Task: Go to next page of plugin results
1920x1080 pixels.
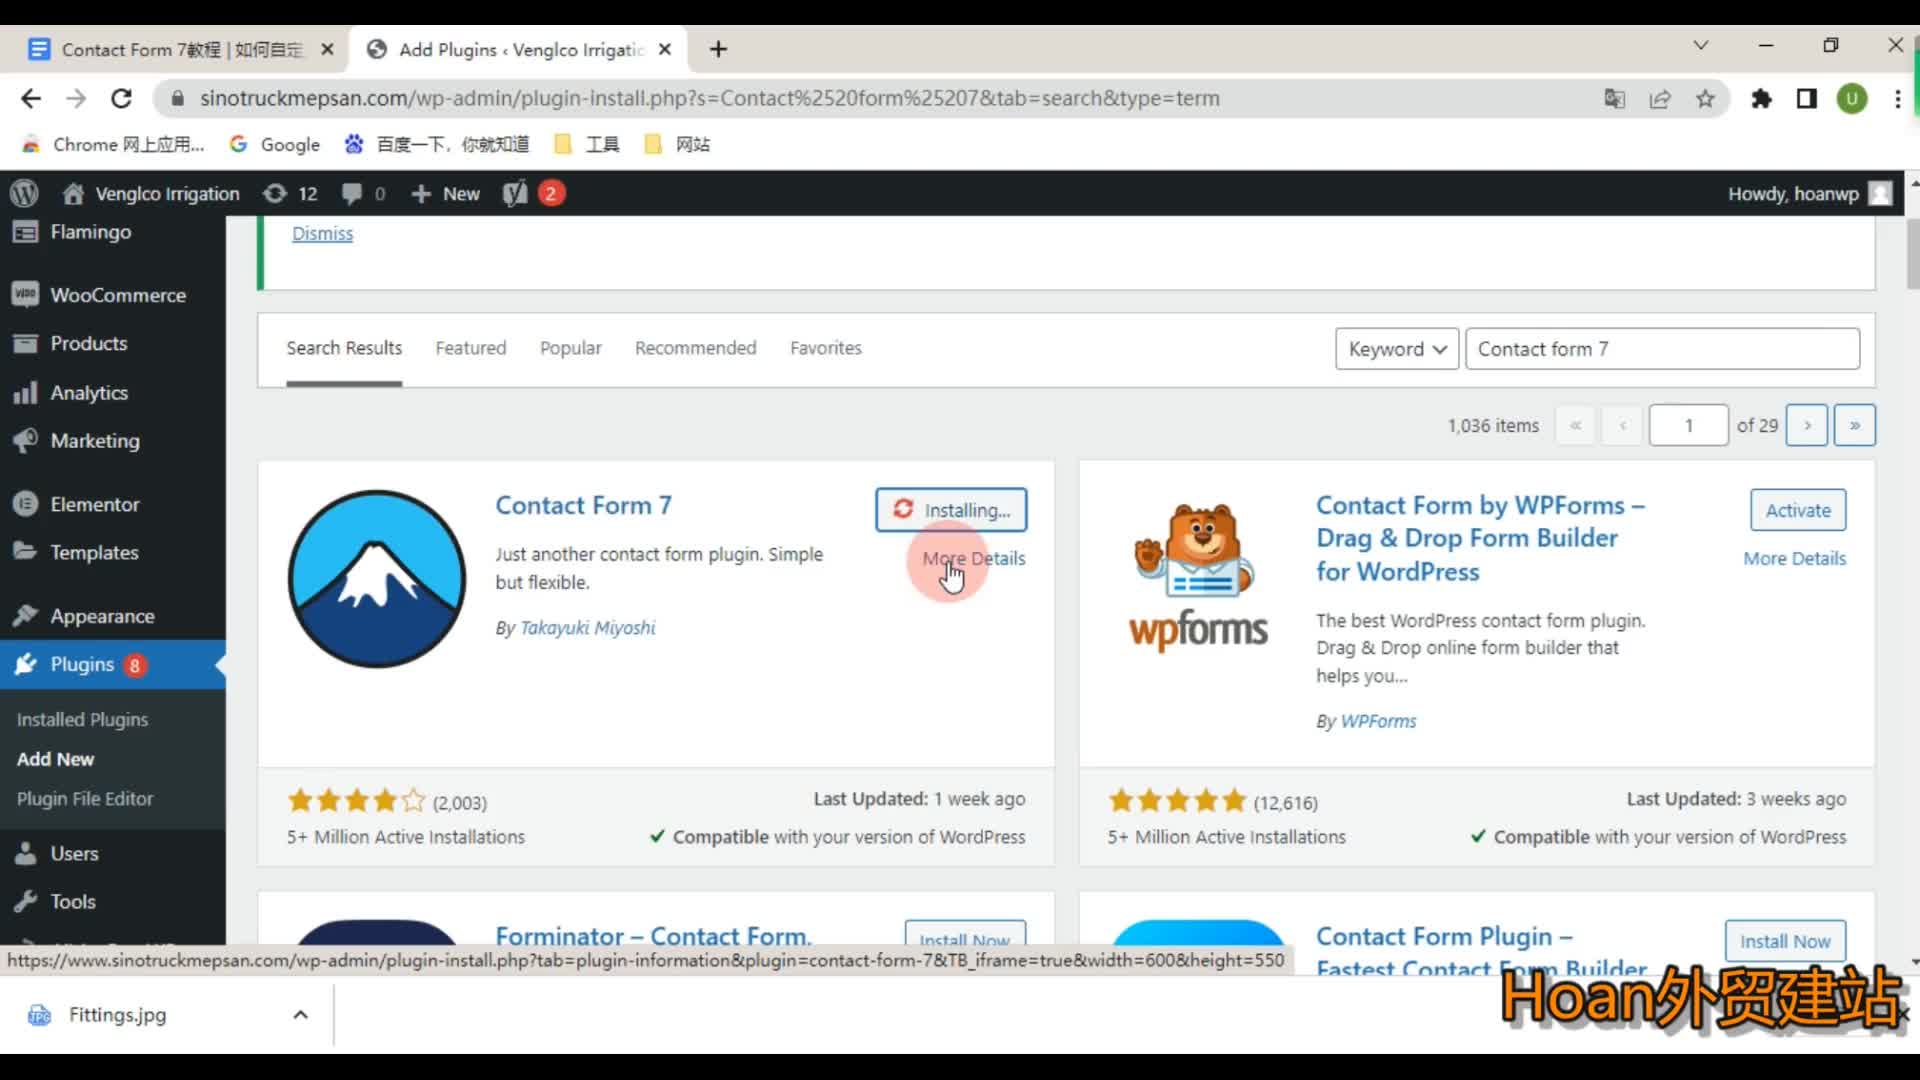Action: [x=1806, y=425]
